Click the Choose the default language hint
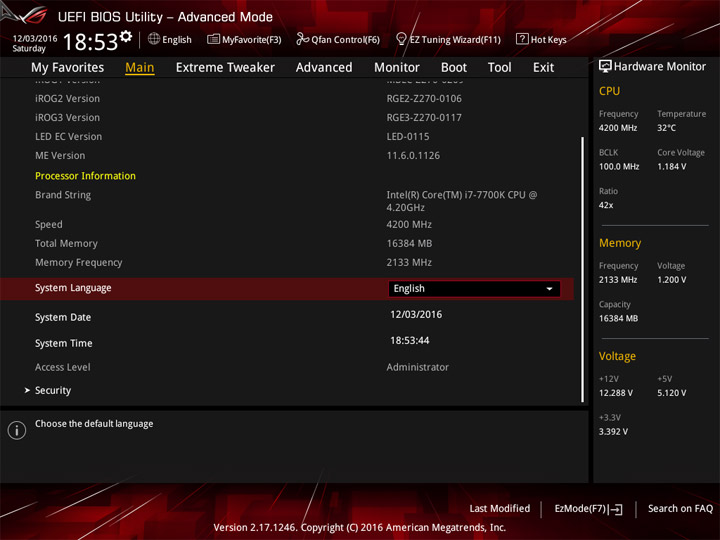The width and height of the screenshot is (720, 540). [x=94, y=424]
